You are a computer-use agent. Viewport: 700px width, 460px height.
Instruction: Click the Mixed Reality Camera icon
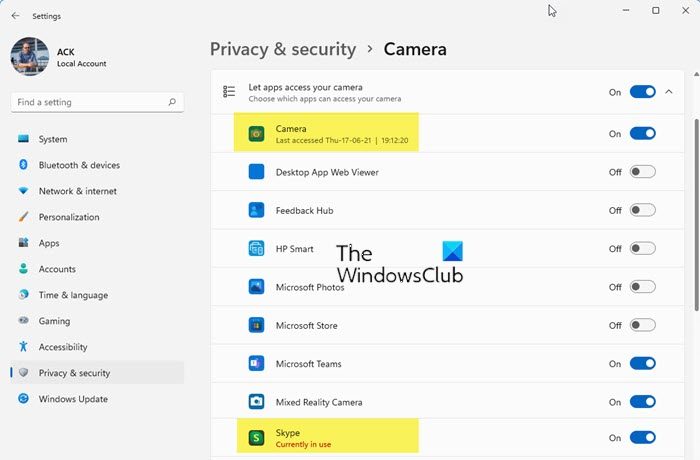click(256, 402)
